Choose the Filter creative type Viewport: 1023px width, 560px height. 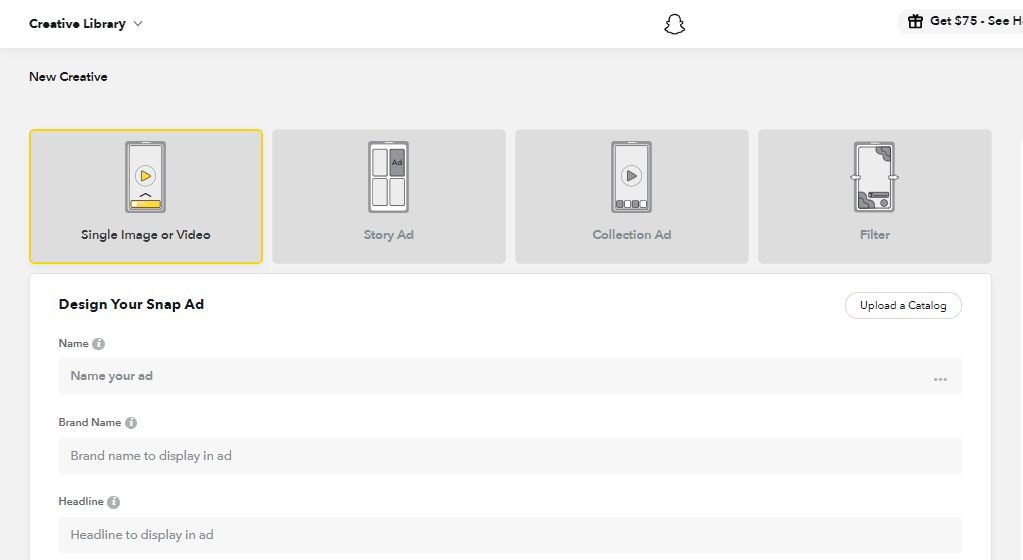[x=874, y=235]
